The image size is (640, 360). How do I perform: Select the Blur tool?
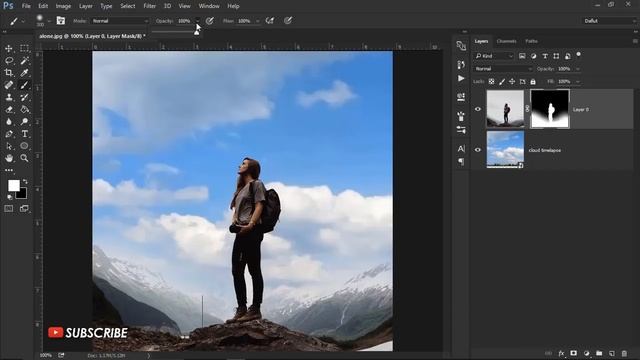coord(9,122)
